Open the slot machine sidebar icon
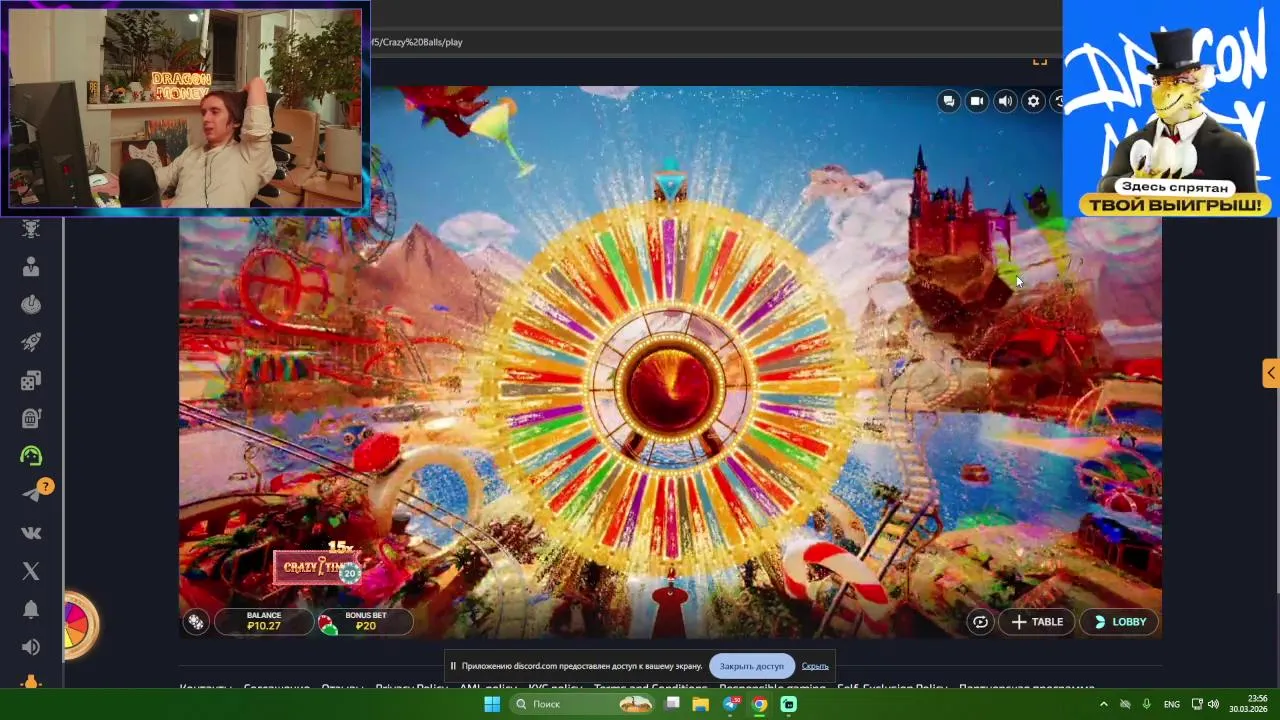1280x720 pixels. tap(31, 418)
